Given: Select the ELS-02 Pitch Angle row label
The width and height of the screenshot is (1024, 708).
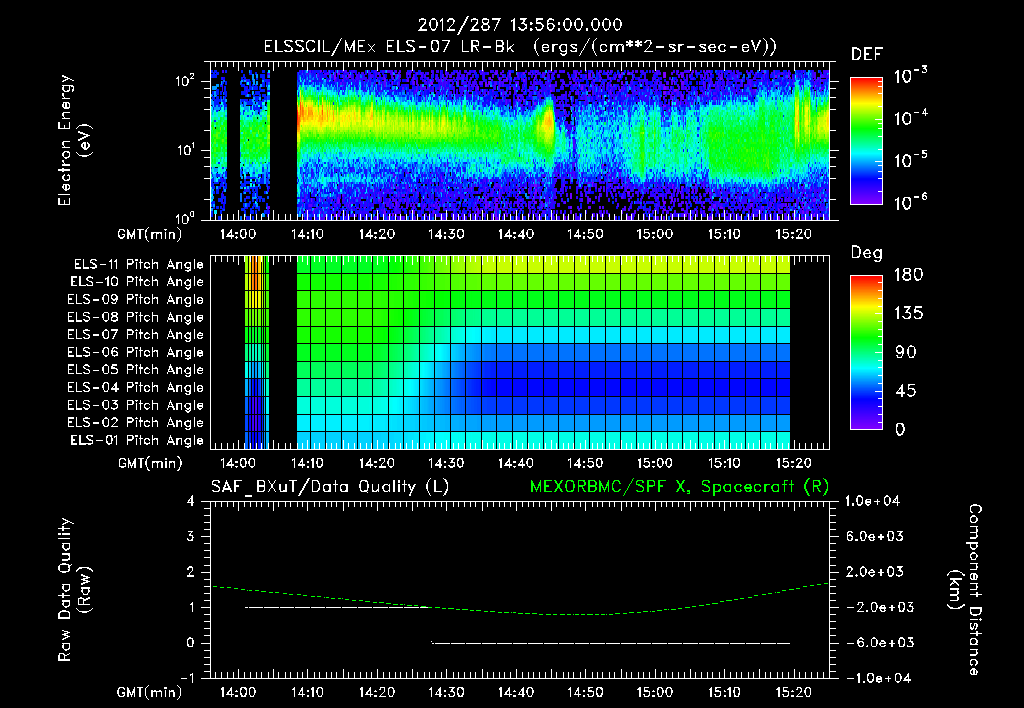Looking at the screenshot, I should [x=135, y=423].
